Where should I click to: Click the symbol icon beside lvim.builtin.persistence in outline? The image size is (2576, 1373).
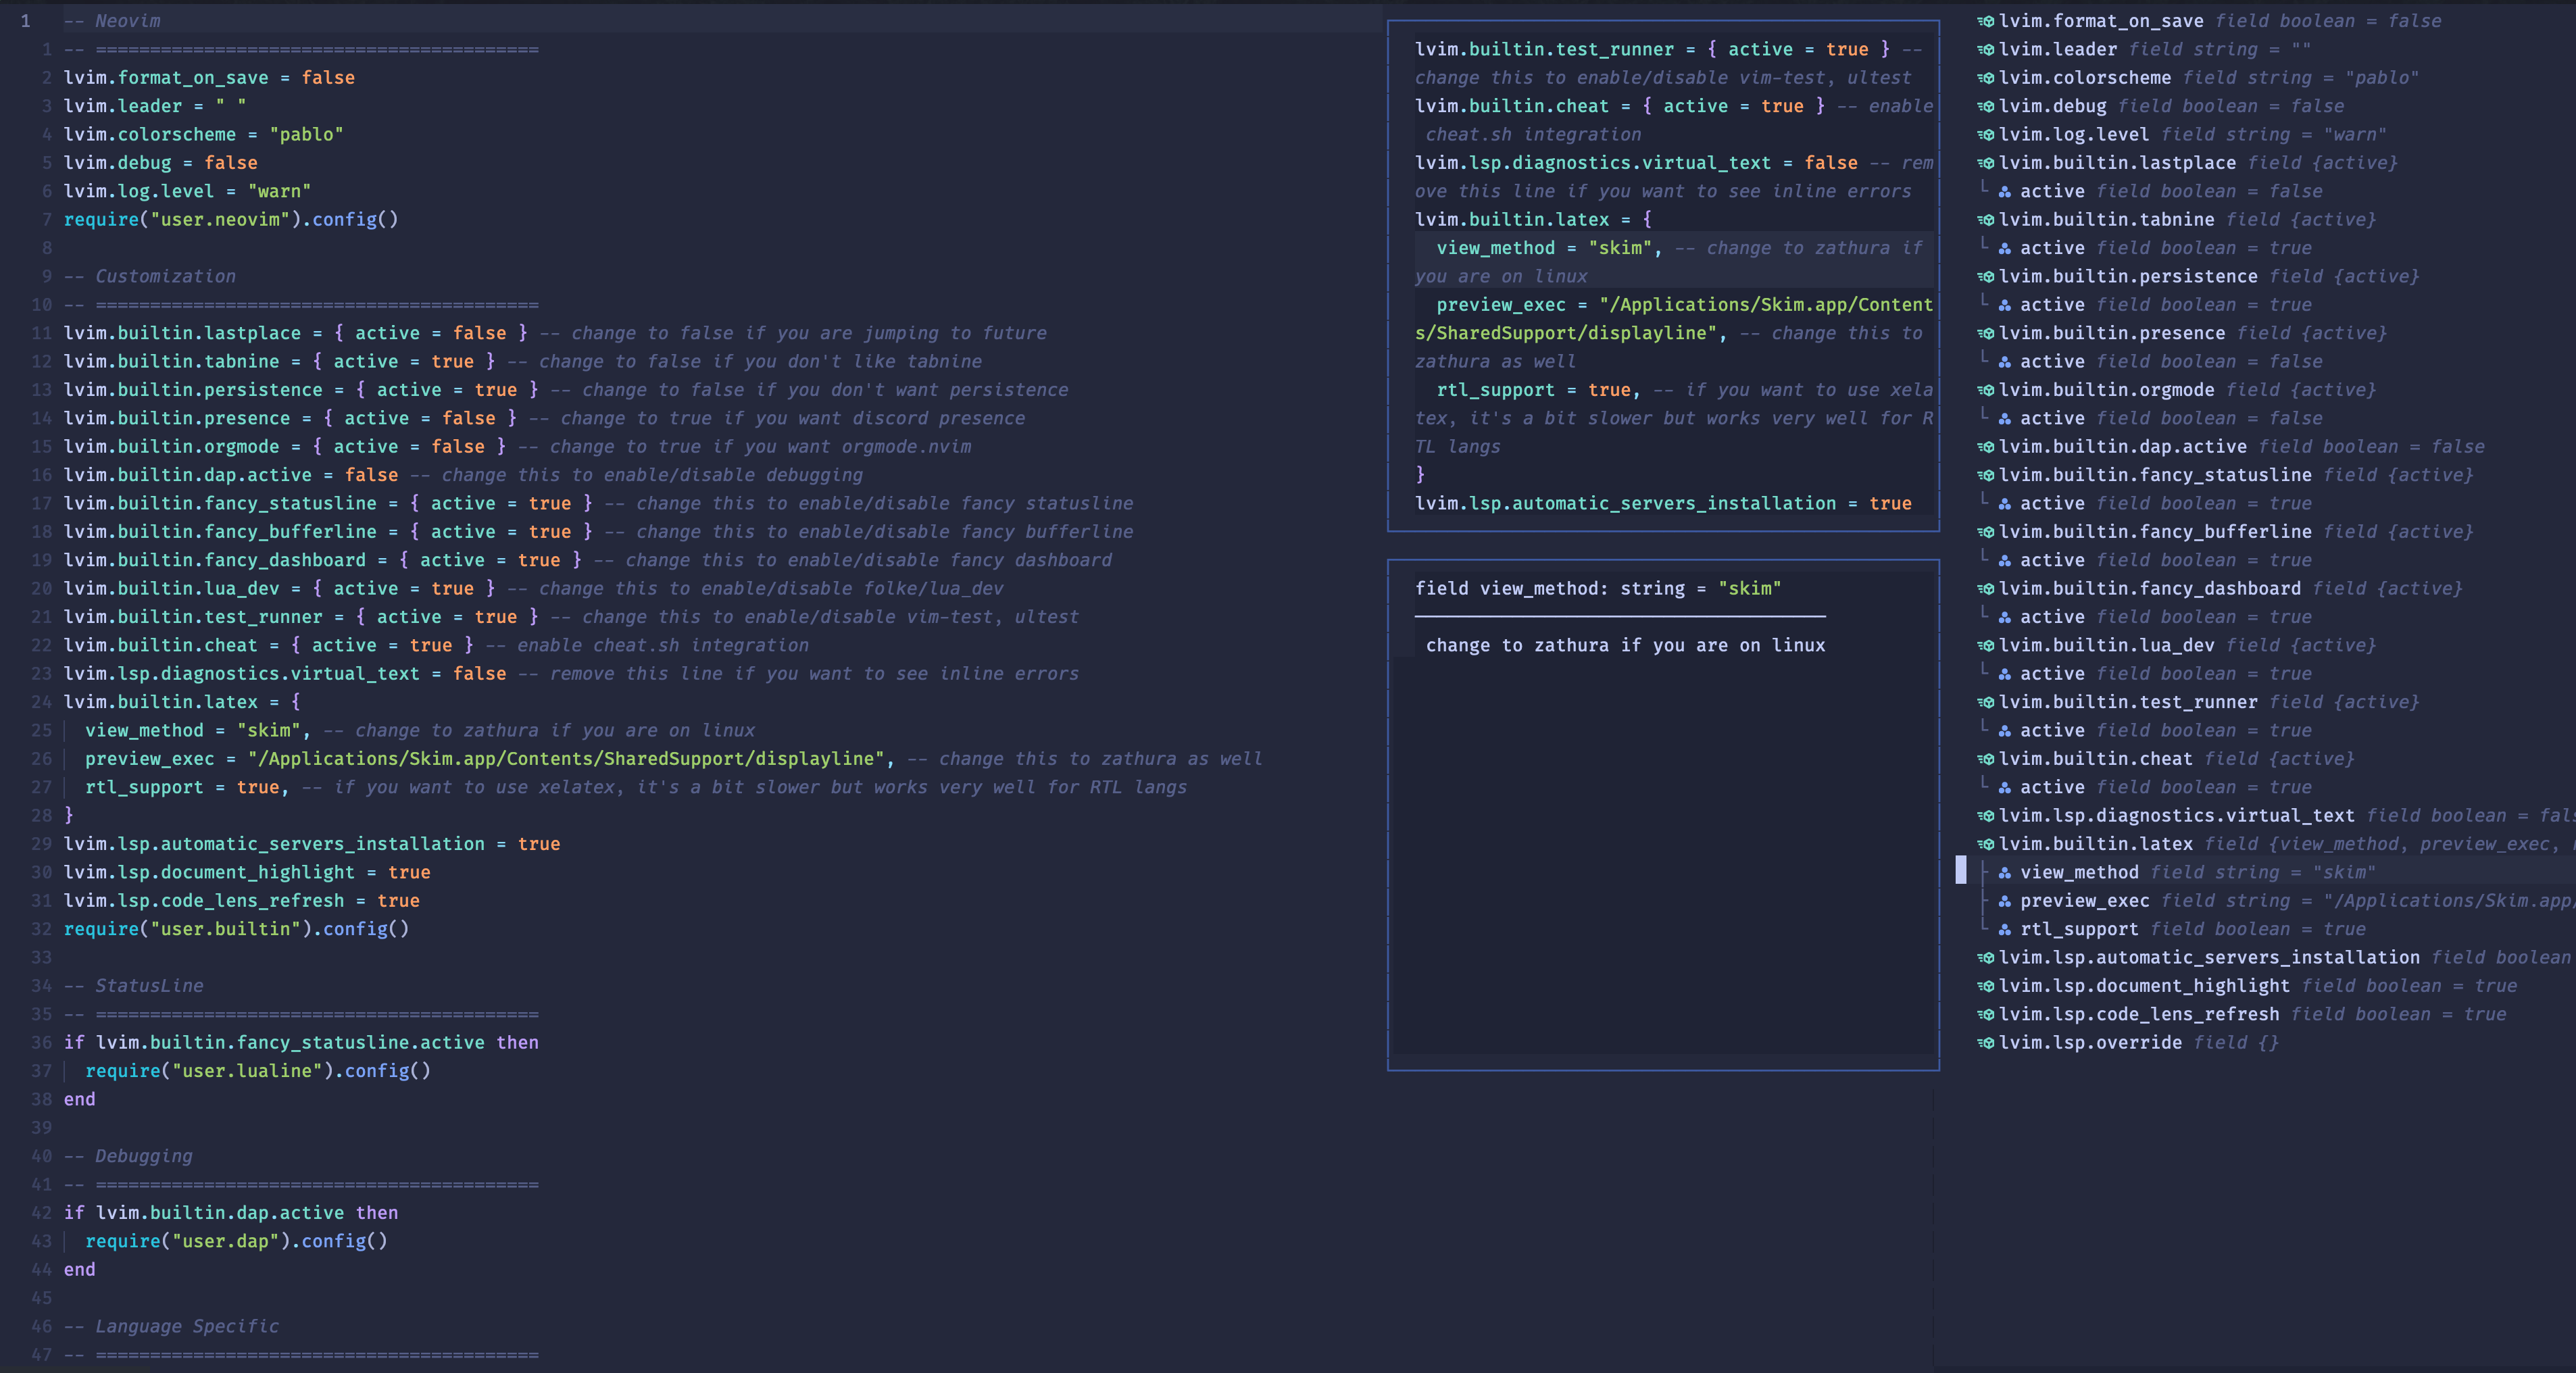[x=1985, y=276]
